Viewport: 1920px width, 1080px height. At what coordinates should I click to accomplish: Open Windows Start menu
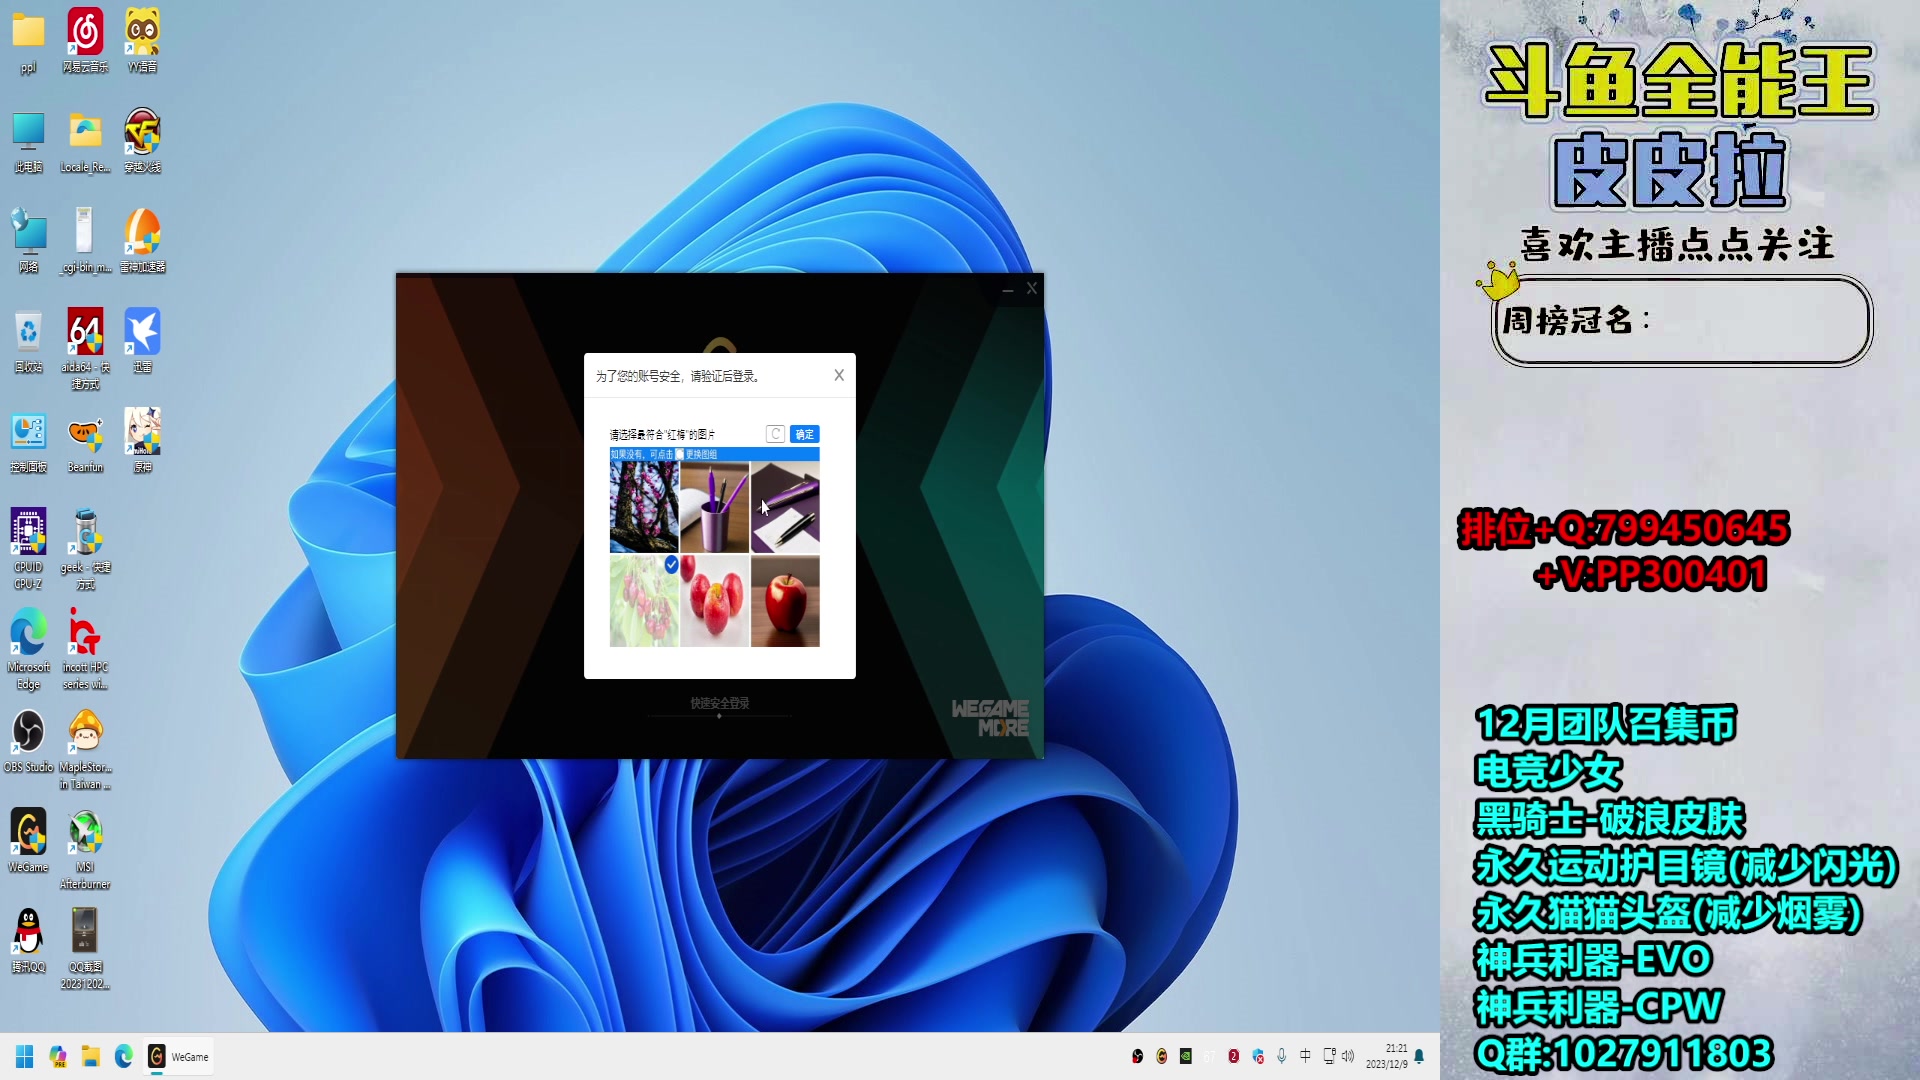tap(25, 1056)
